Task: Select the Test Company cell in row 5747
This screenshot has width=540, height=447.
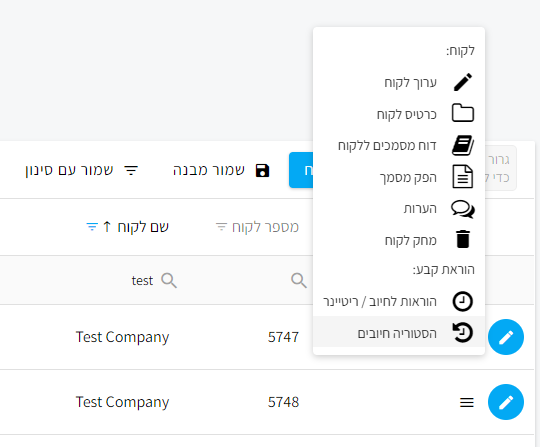Action: [122, 337]
